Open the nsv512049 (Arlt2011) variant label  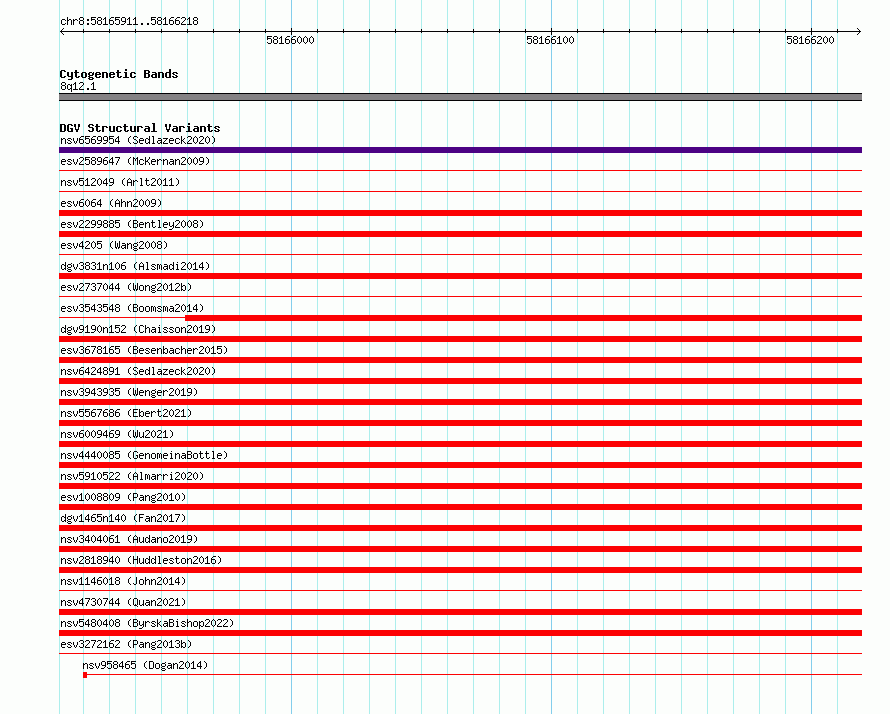click(x=120, y=182)
